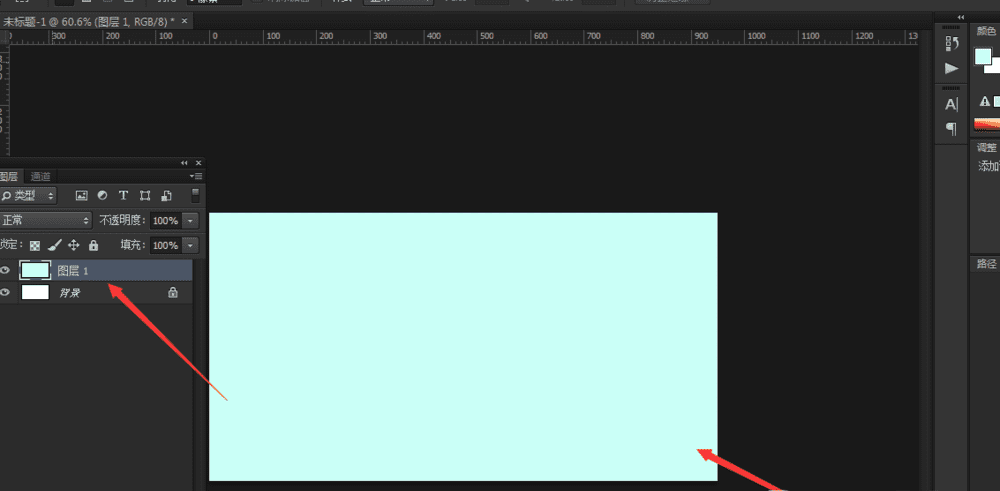
Task: Close the floating layers panel
Action: click(198, 163)
